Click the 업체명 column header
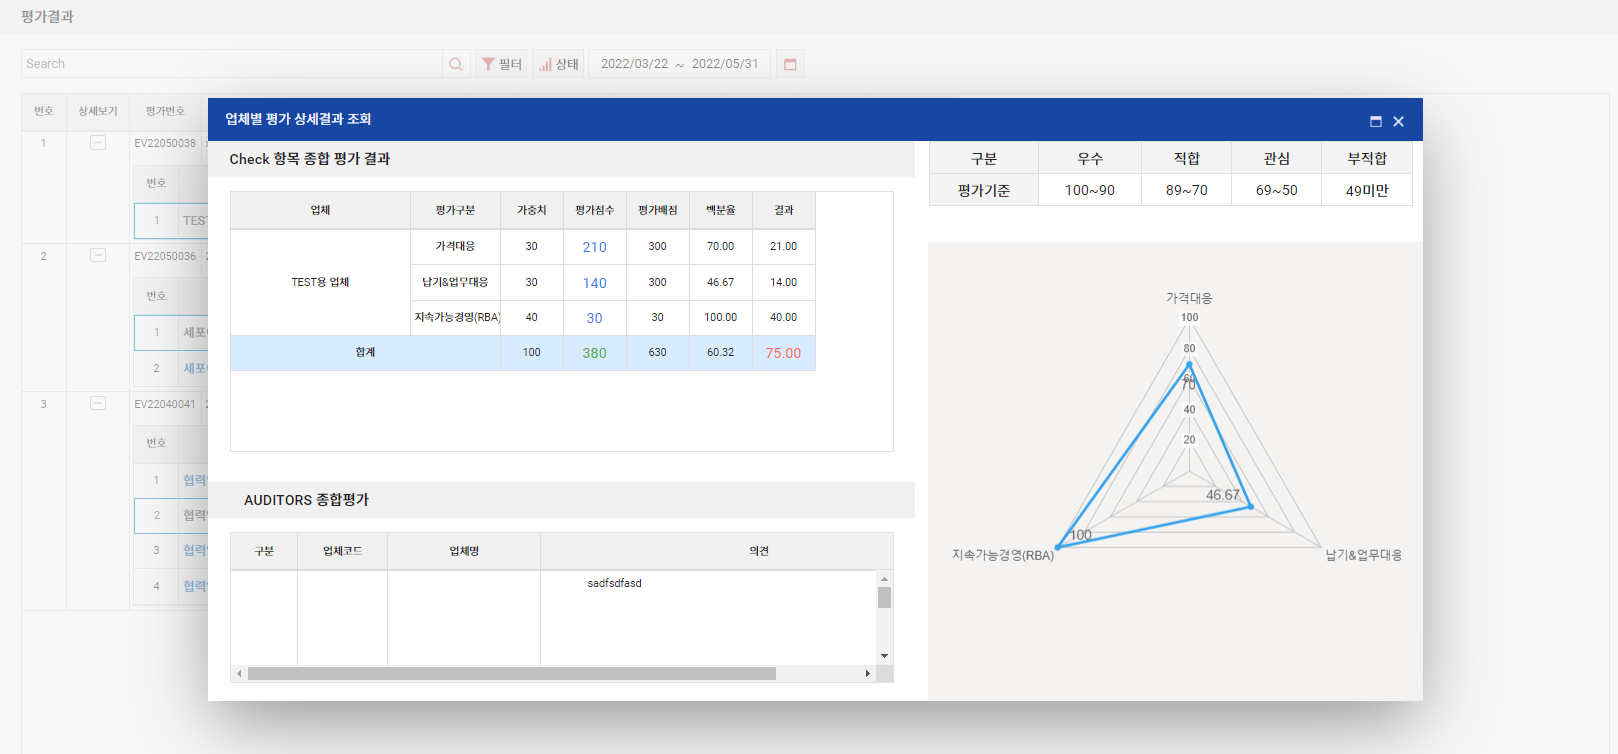Screen dimensions: 1618x754 (464, 551)
